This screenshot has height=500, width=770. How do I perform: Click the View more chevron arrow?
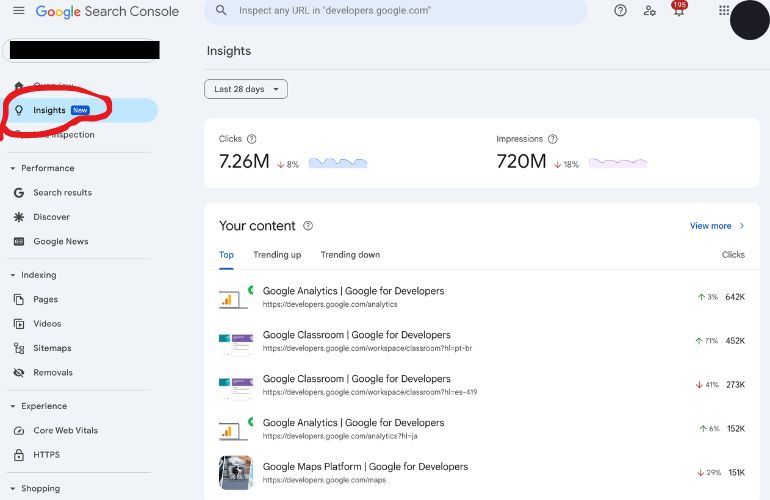[x=742, y=226]
